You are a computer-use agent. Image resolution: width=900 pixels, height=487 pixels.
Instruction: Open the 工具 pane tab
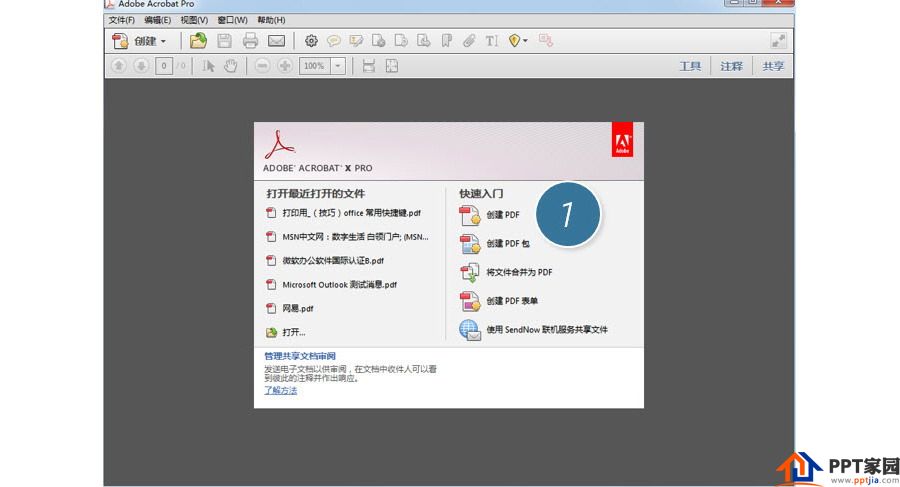pyautogui.click(x=690, y=66)
